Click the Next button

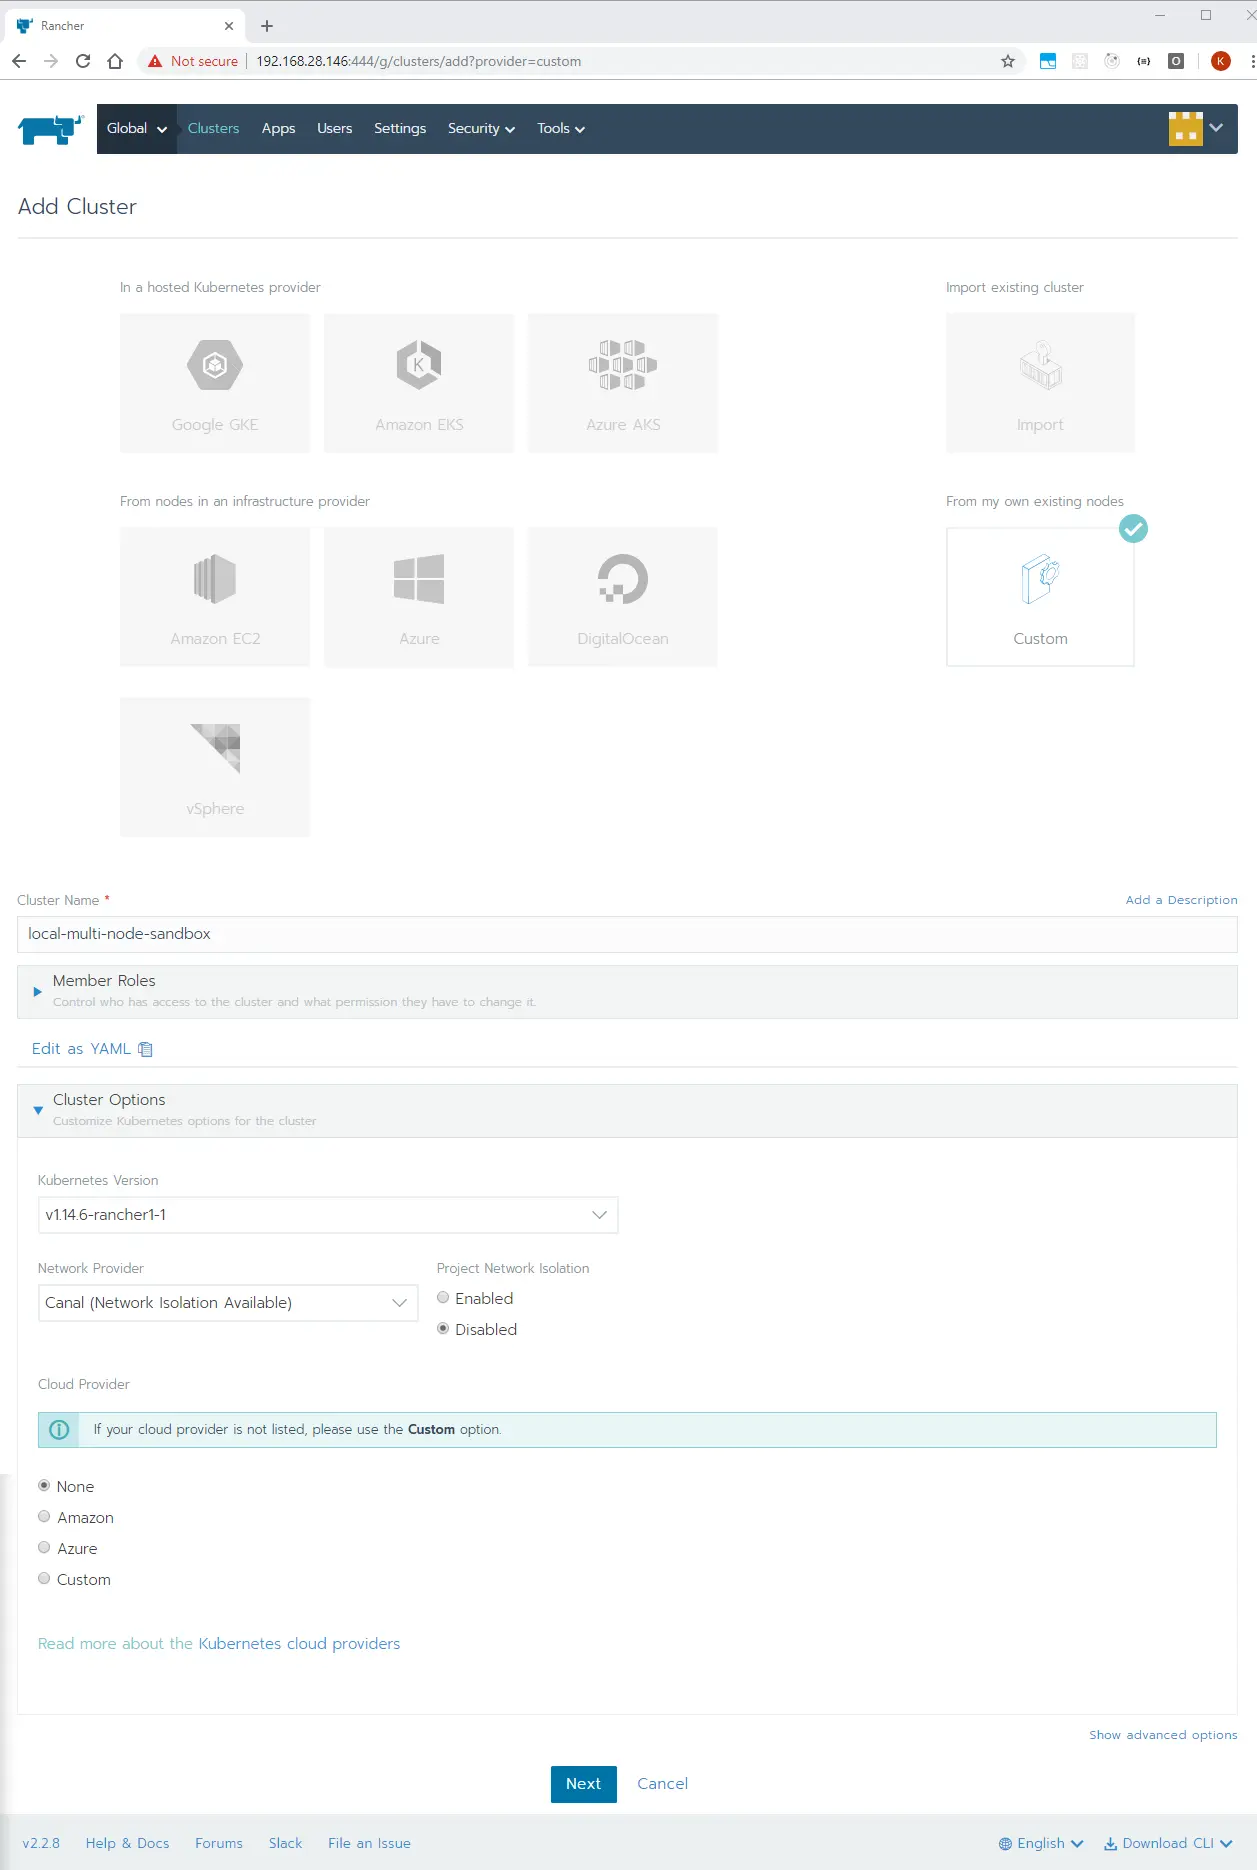583,1784
